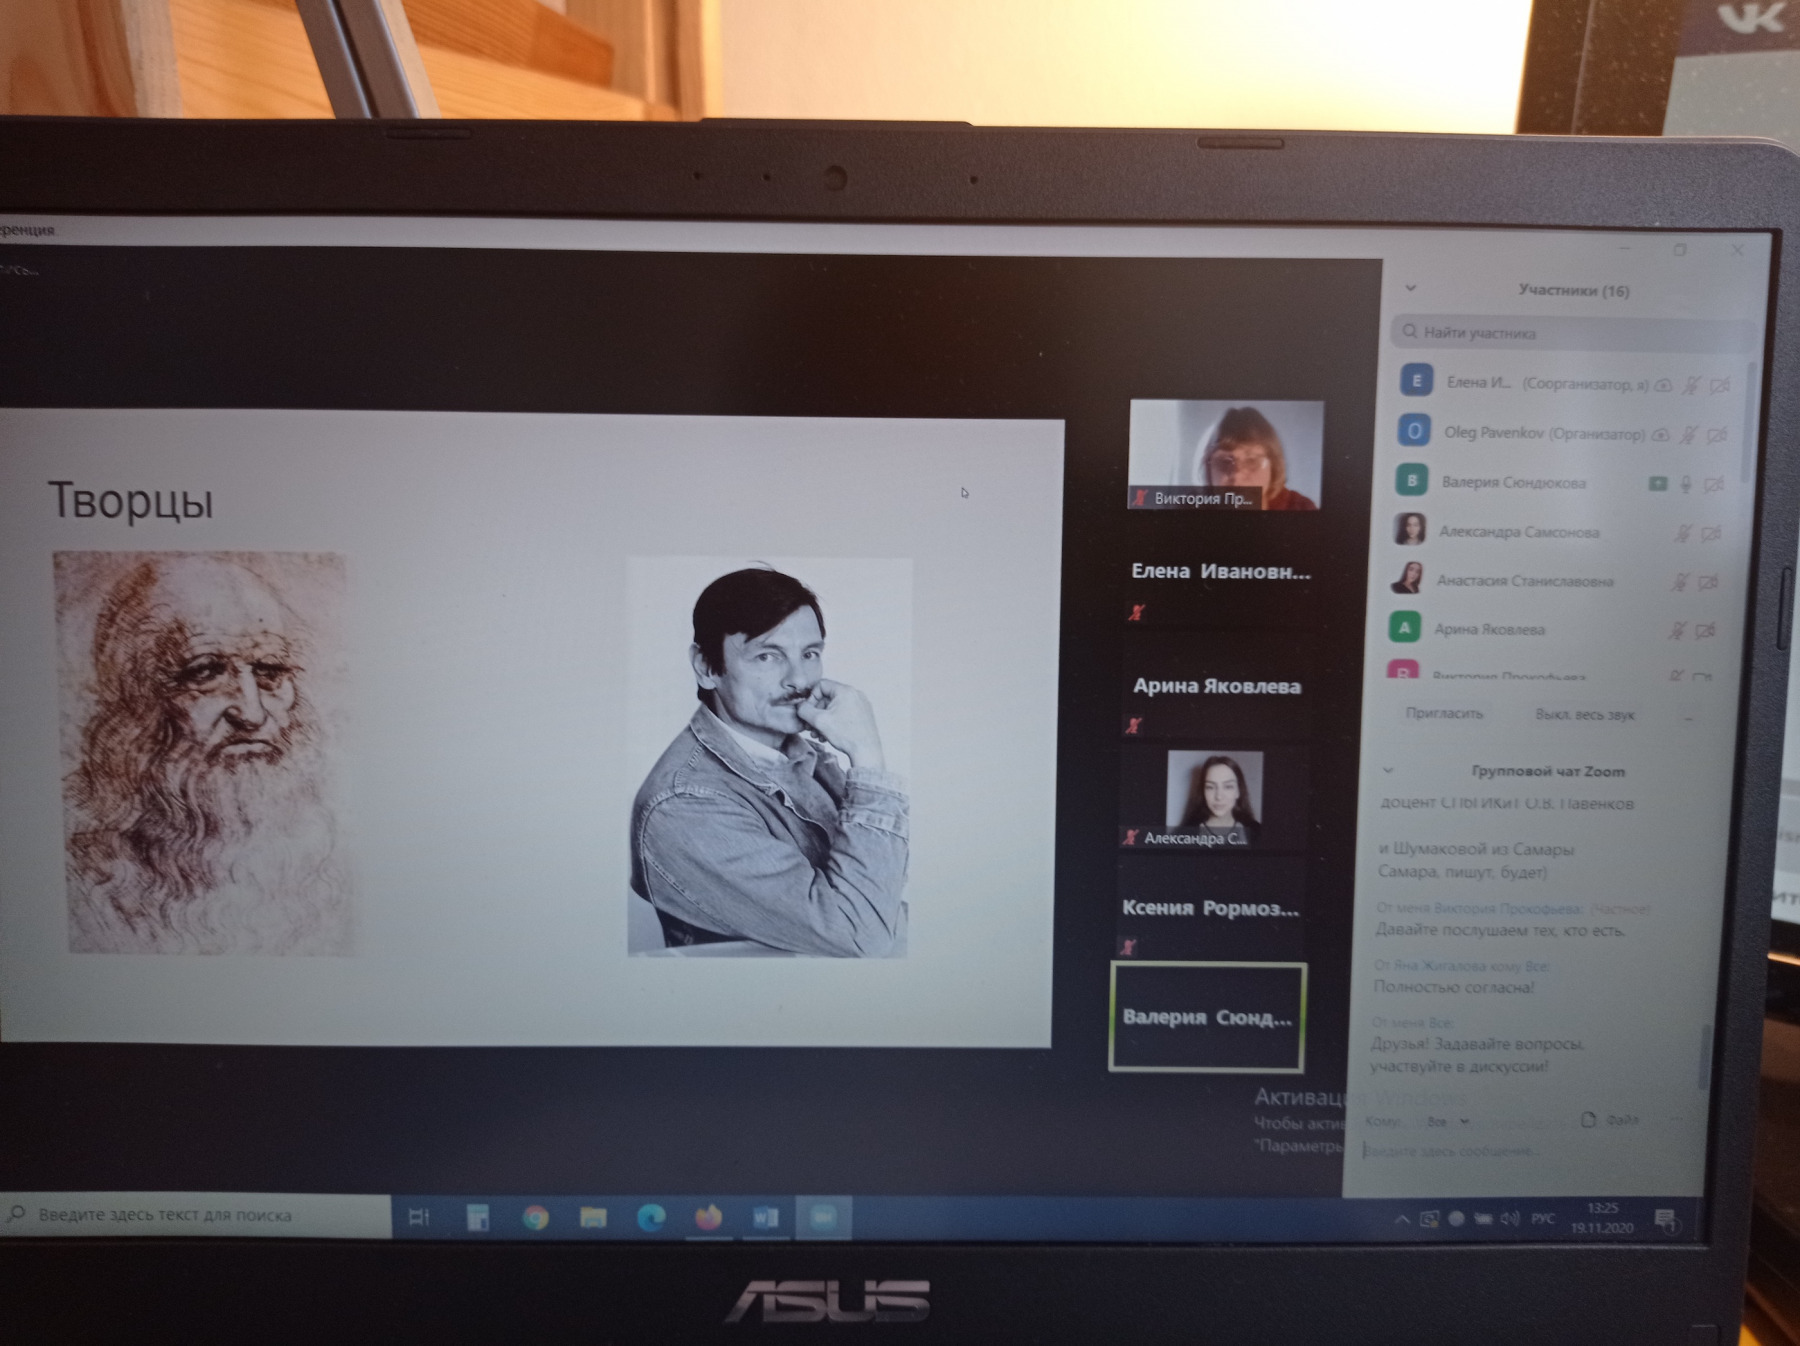1800x1346 pixels.
Task: Click Oleg Pavenkov blue O avatar
Action: [x=1414, y=431]
